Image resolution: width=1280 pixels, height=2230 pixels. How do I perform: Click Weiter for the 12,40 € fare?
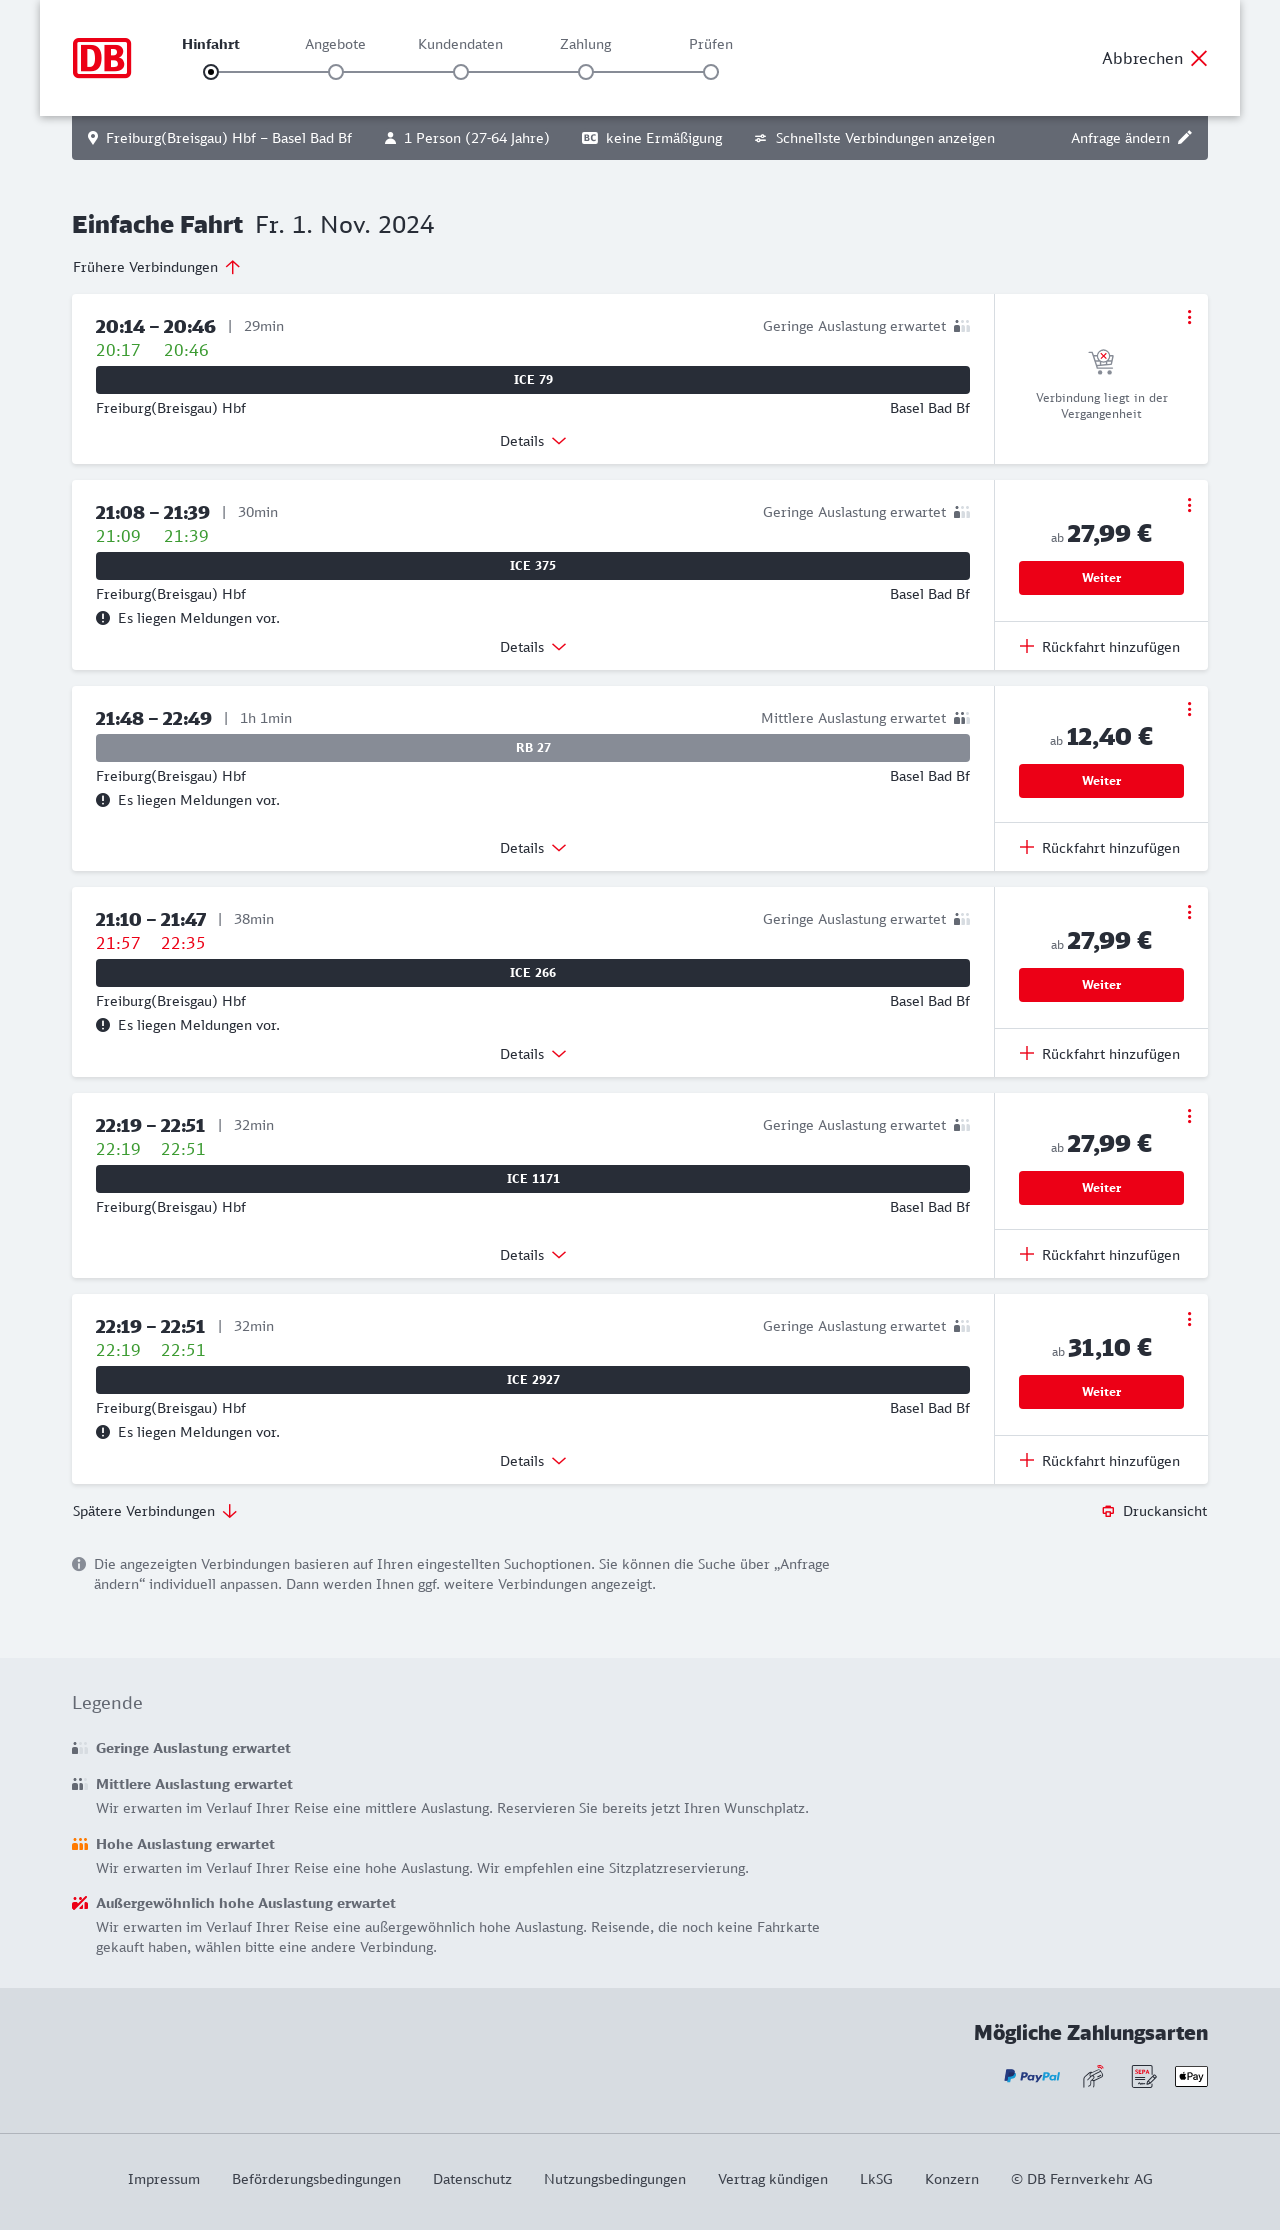tap(1101, 781)
